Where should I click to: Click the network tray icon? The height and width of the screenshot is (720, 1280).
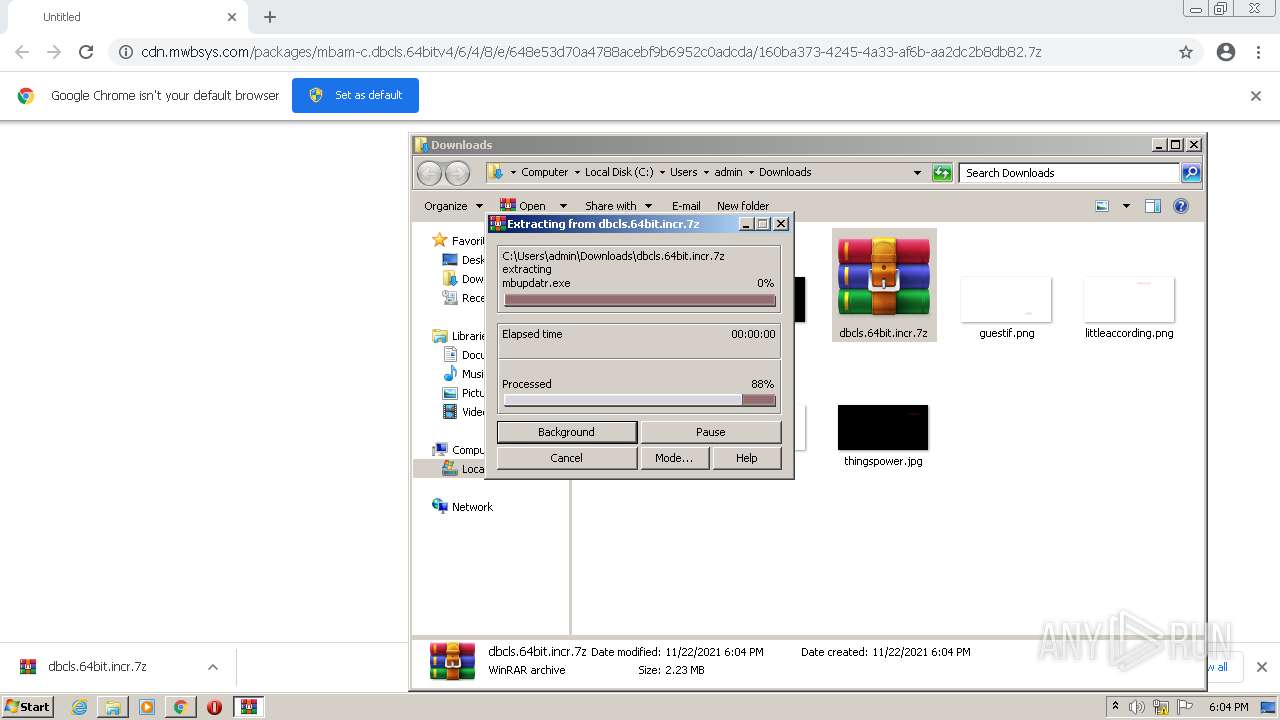[x=1161, y=707]
